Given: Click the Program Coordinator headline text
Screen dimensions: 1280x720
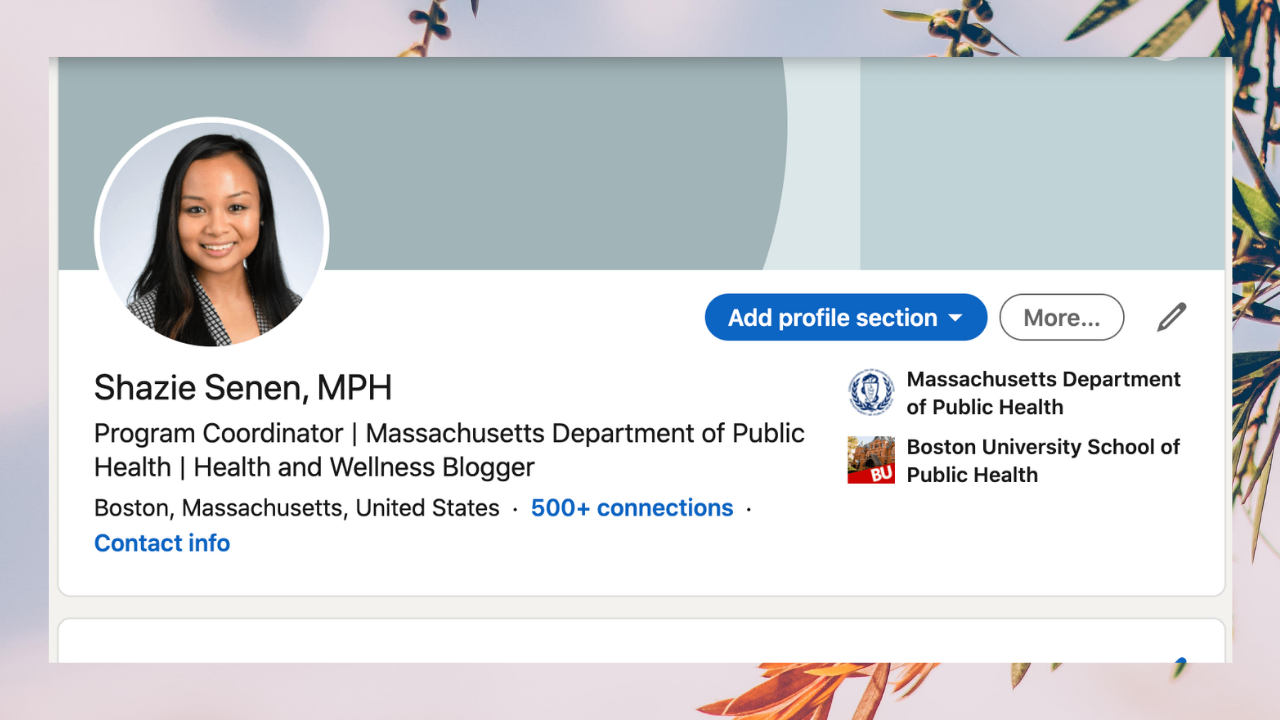Looking at the screenshot, I should (449, 450).
